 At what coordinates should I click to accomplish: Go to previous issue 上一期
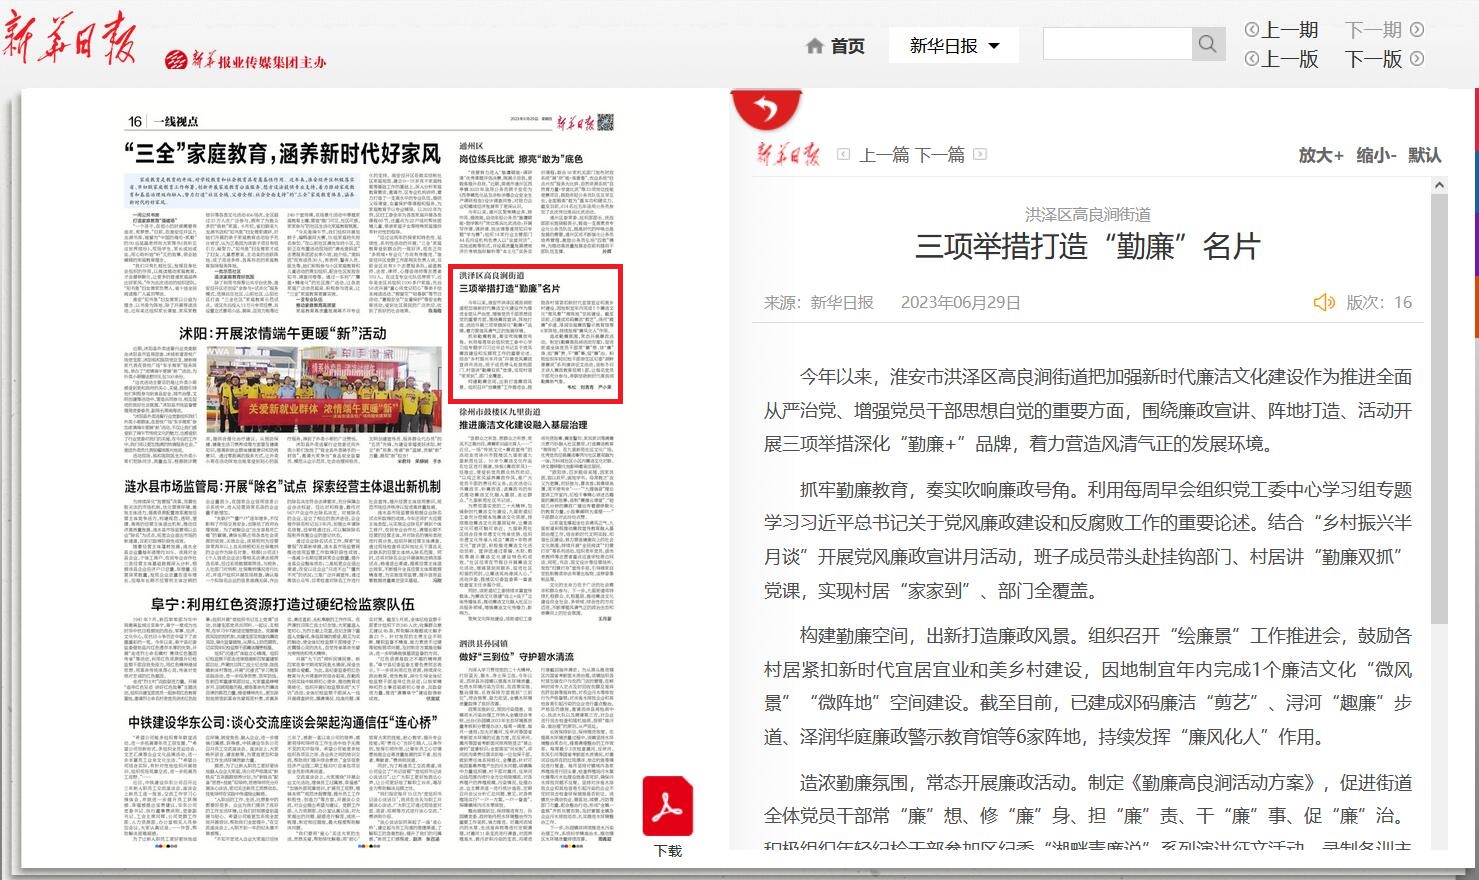click(1290, 30)
